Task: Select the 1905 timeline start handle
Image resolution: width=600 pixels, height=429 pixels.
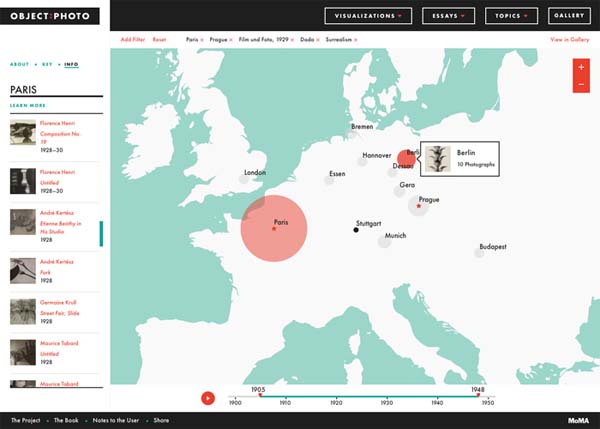Action: tap(260, 395)
